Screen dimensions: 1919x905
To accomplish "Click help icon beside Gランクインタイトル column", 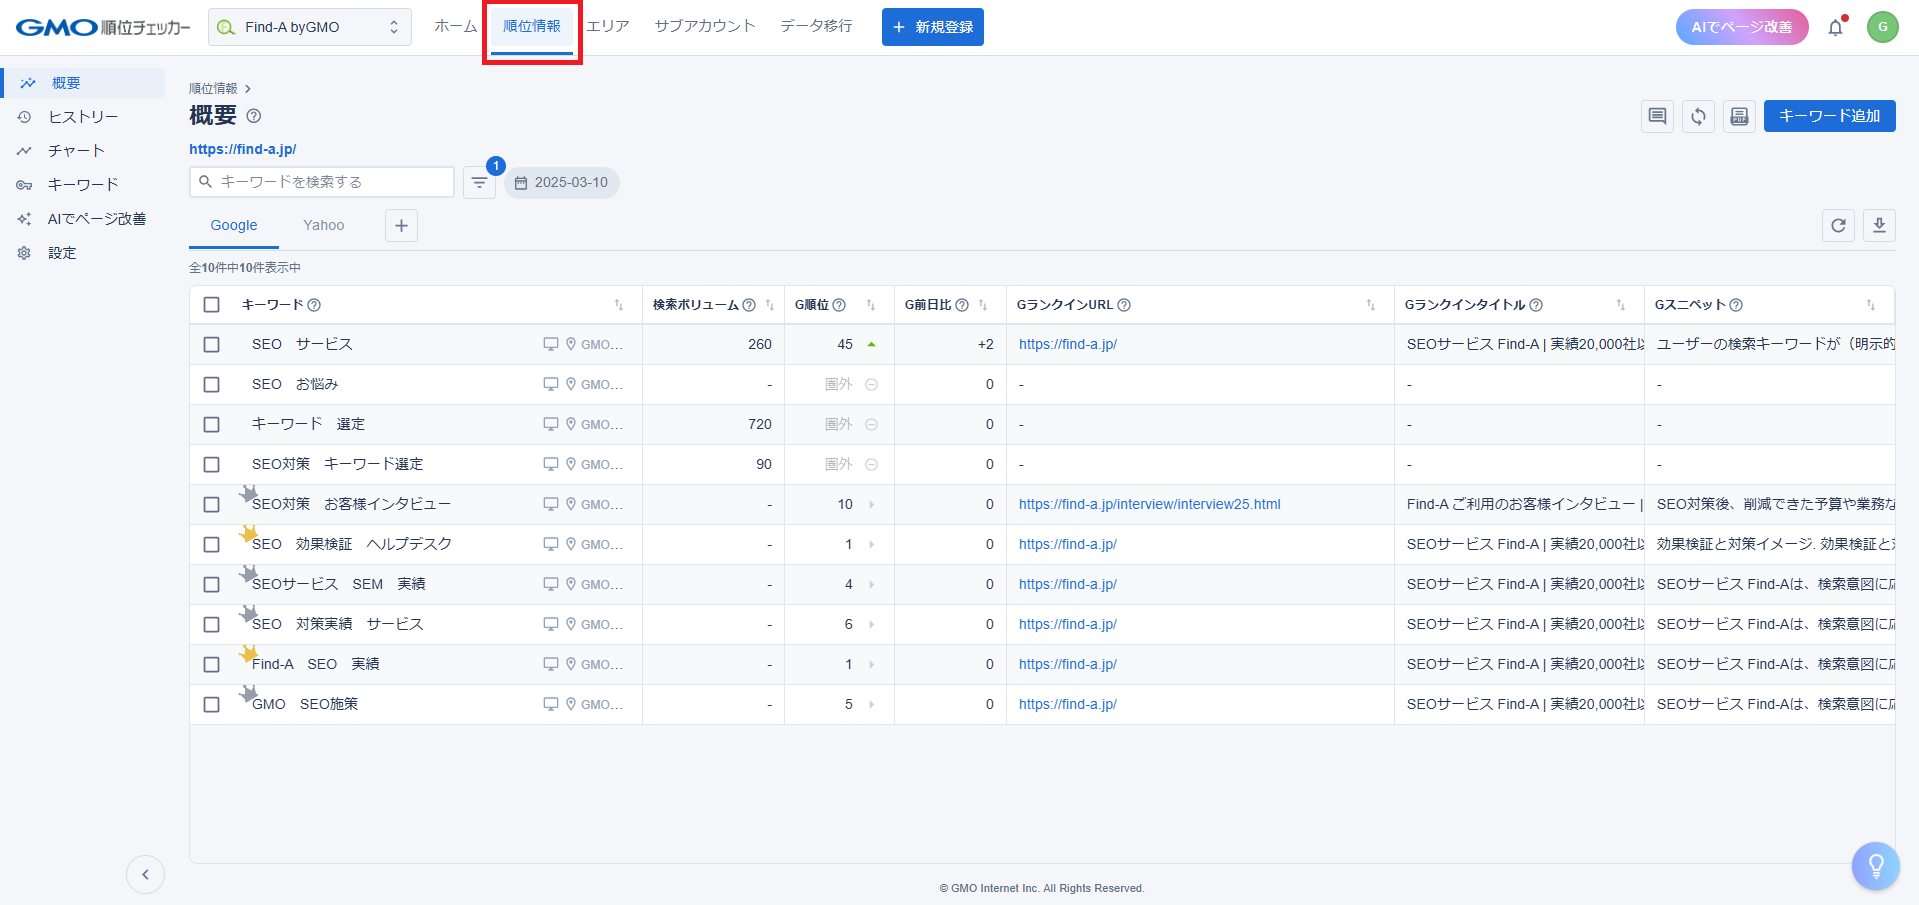I will coord(1536,305).
